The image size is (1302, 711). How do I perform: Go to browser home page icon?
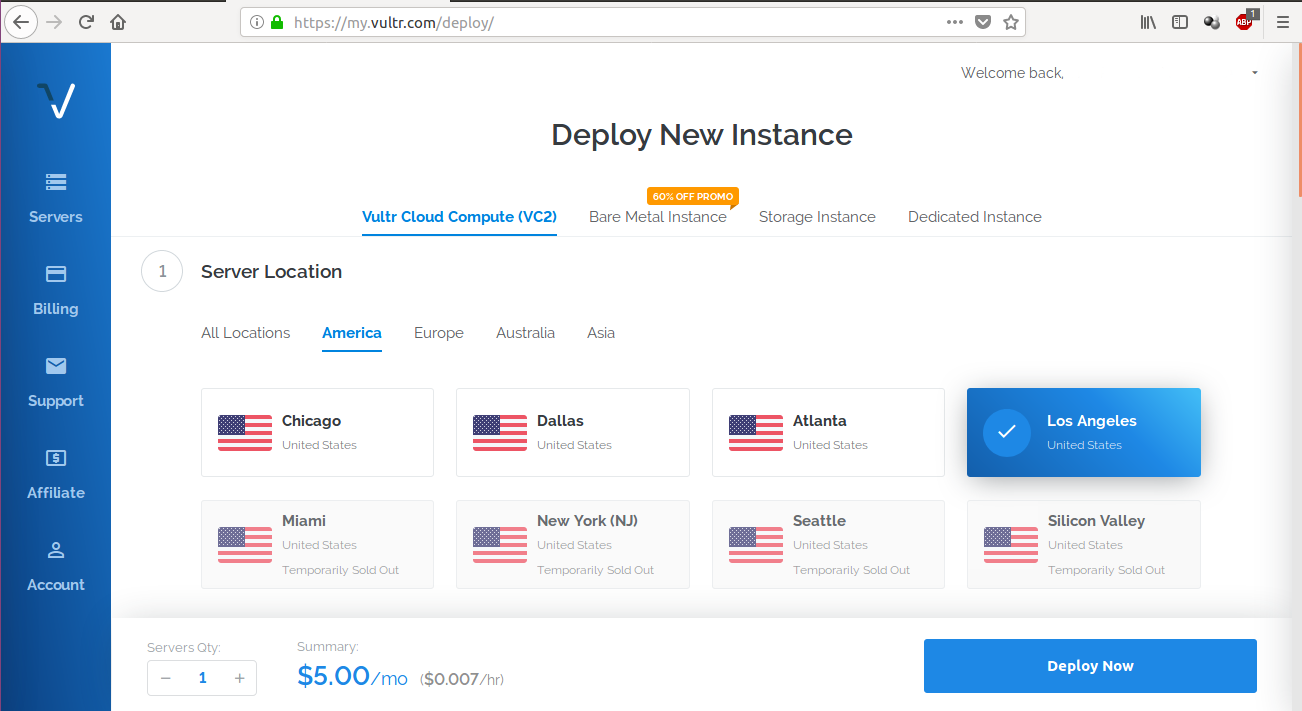(118, 21)
